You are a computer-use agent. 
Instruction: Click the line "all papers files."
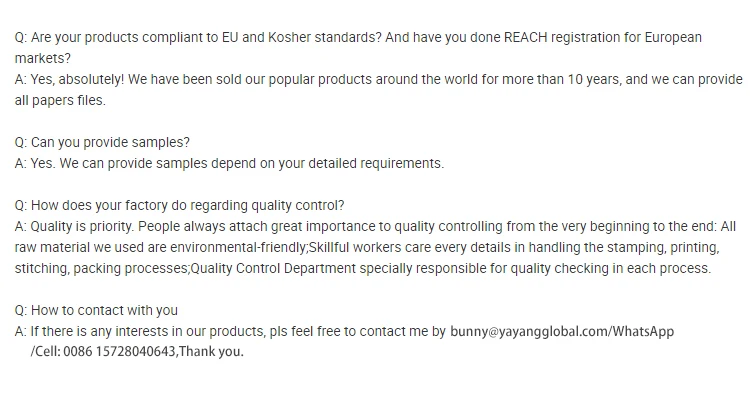pos(60,100)
